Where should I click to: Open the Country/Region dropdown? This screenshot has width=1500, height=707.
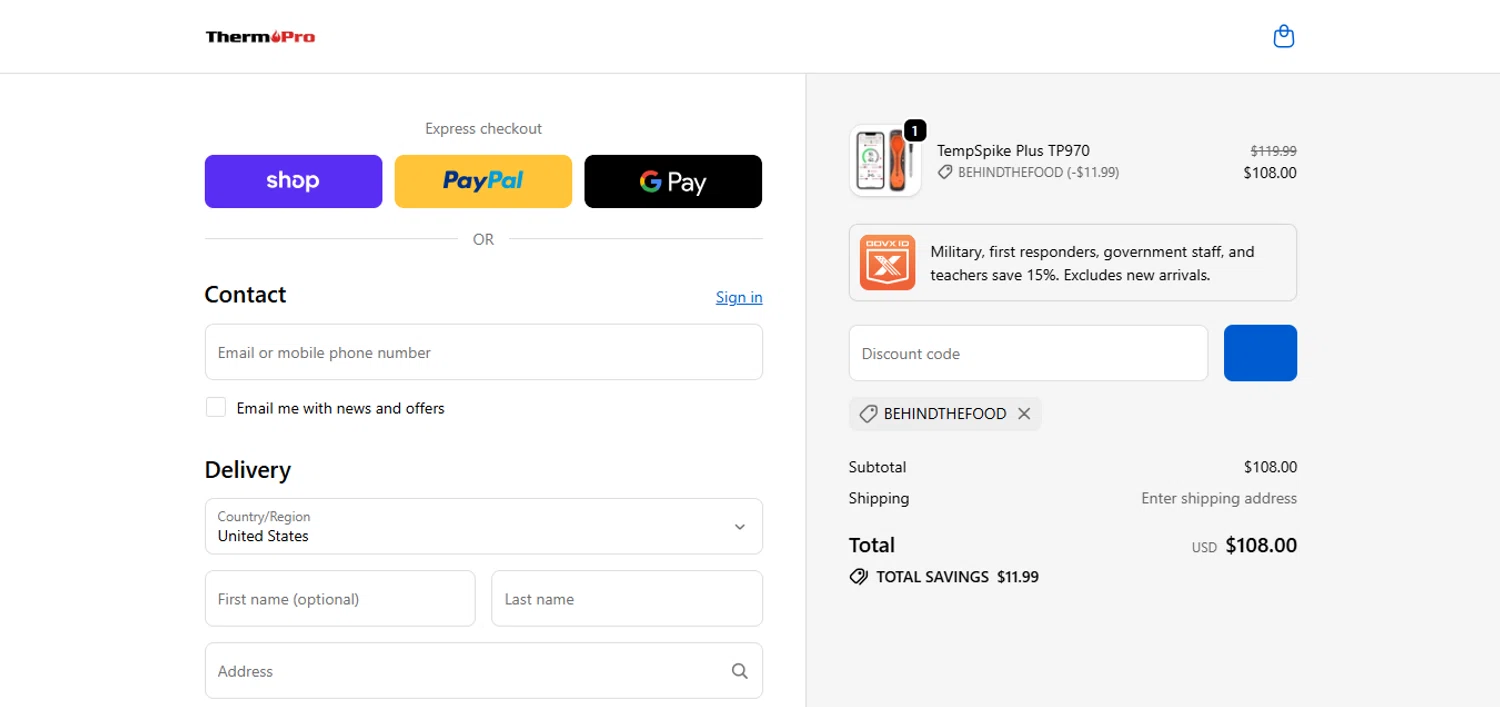(x=484, y=526)
